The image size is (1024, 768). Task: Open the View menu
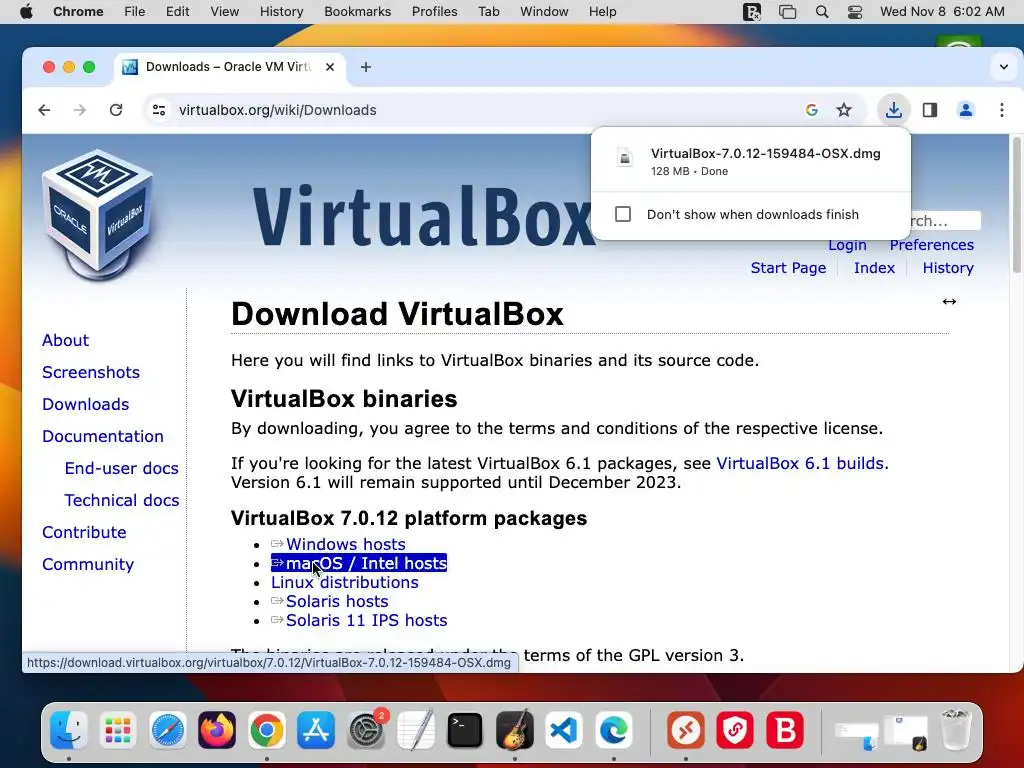click(225, 12)
